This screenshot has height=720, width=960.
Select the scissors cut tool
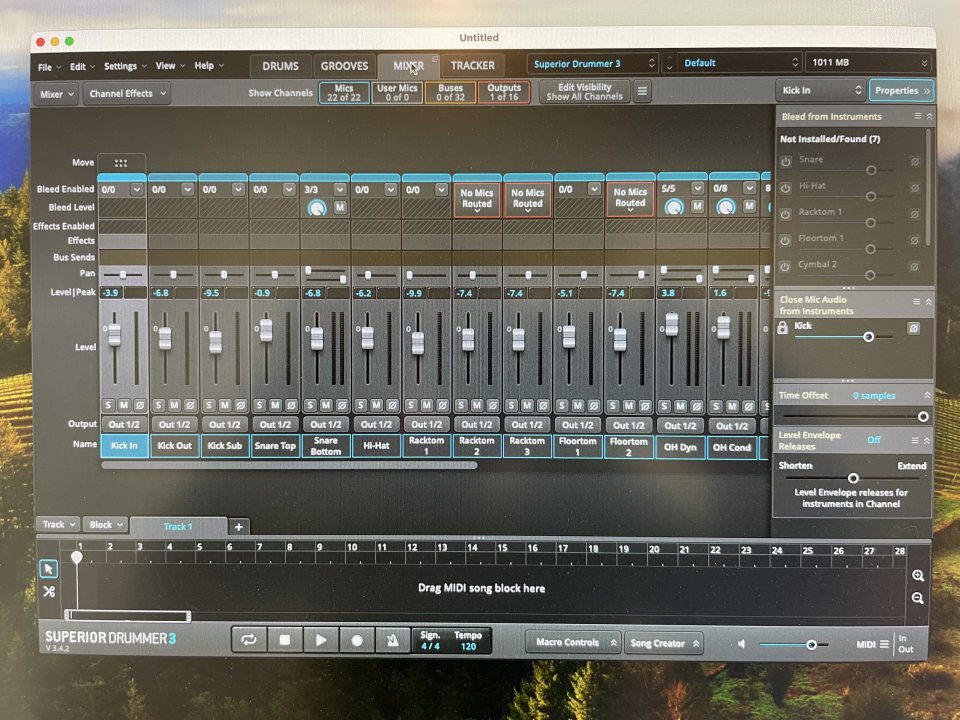[x=49, y=591]
